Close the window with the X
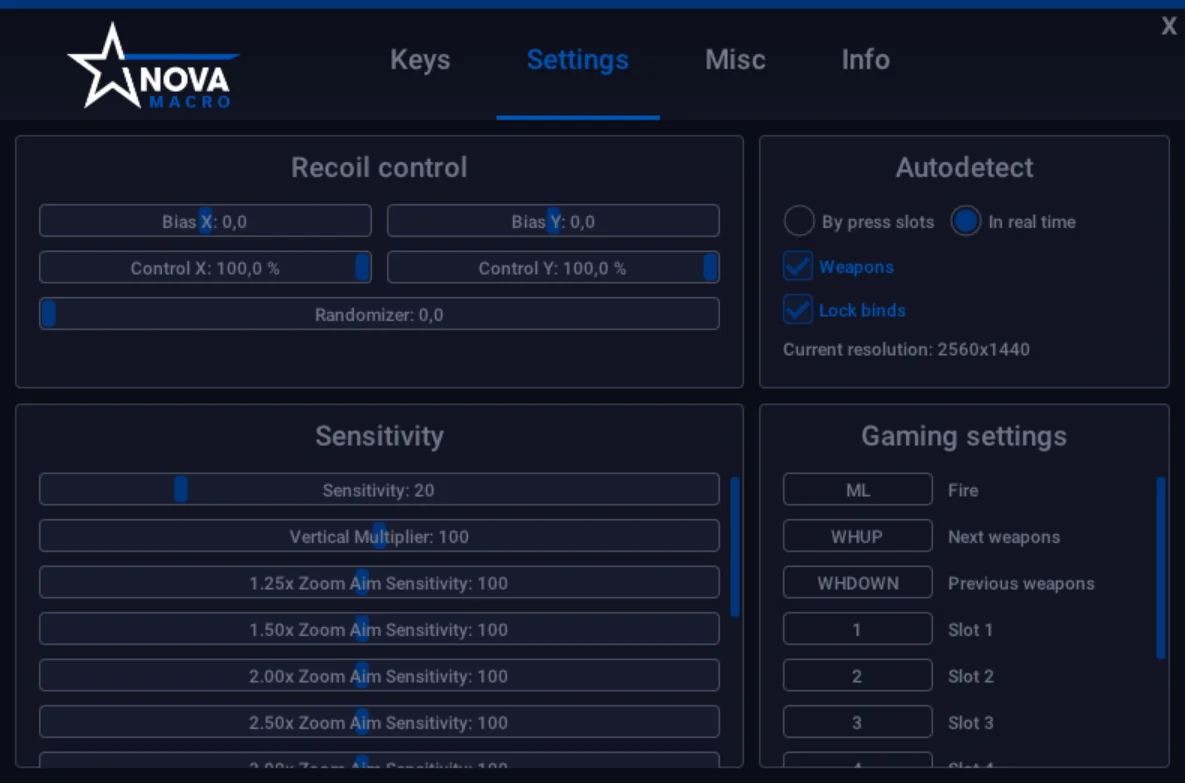The height and width of the screenshot is (783, 1185). (x=1168, y=26)
